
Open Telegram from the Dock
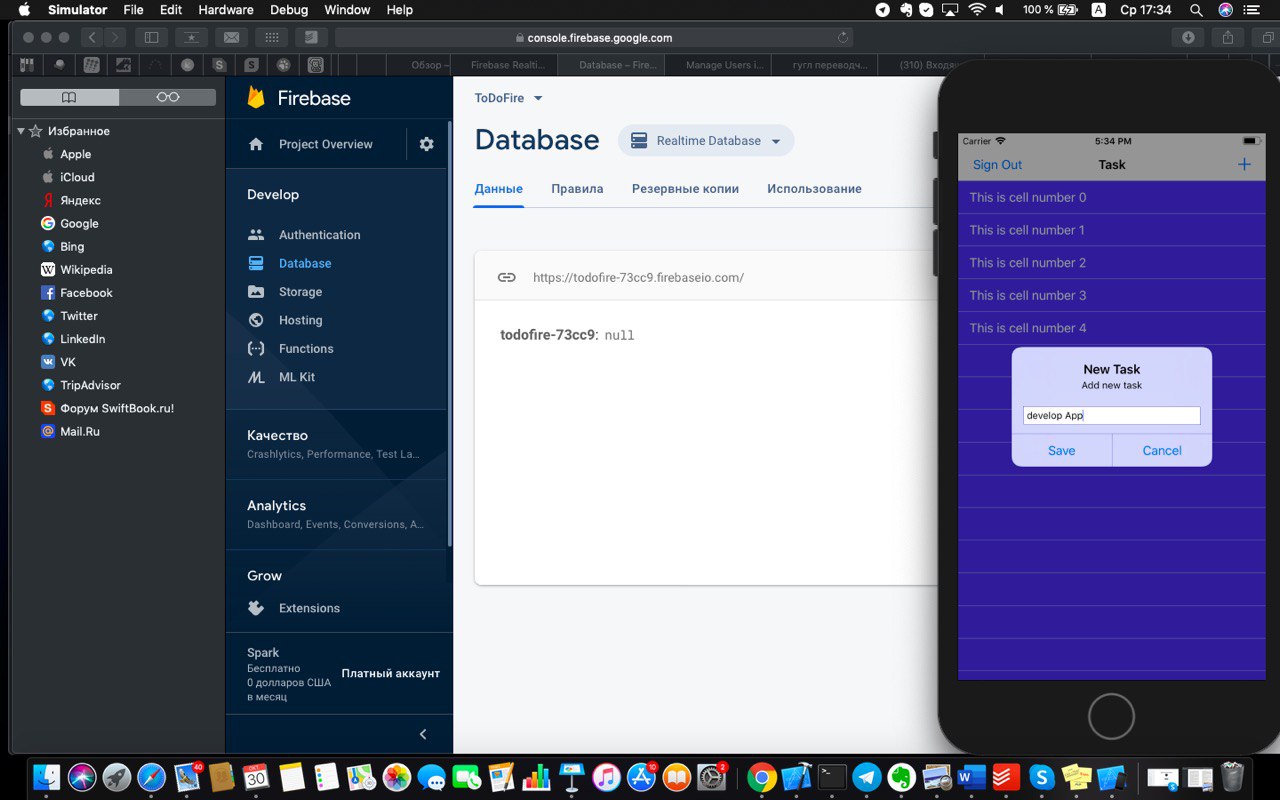867,777
